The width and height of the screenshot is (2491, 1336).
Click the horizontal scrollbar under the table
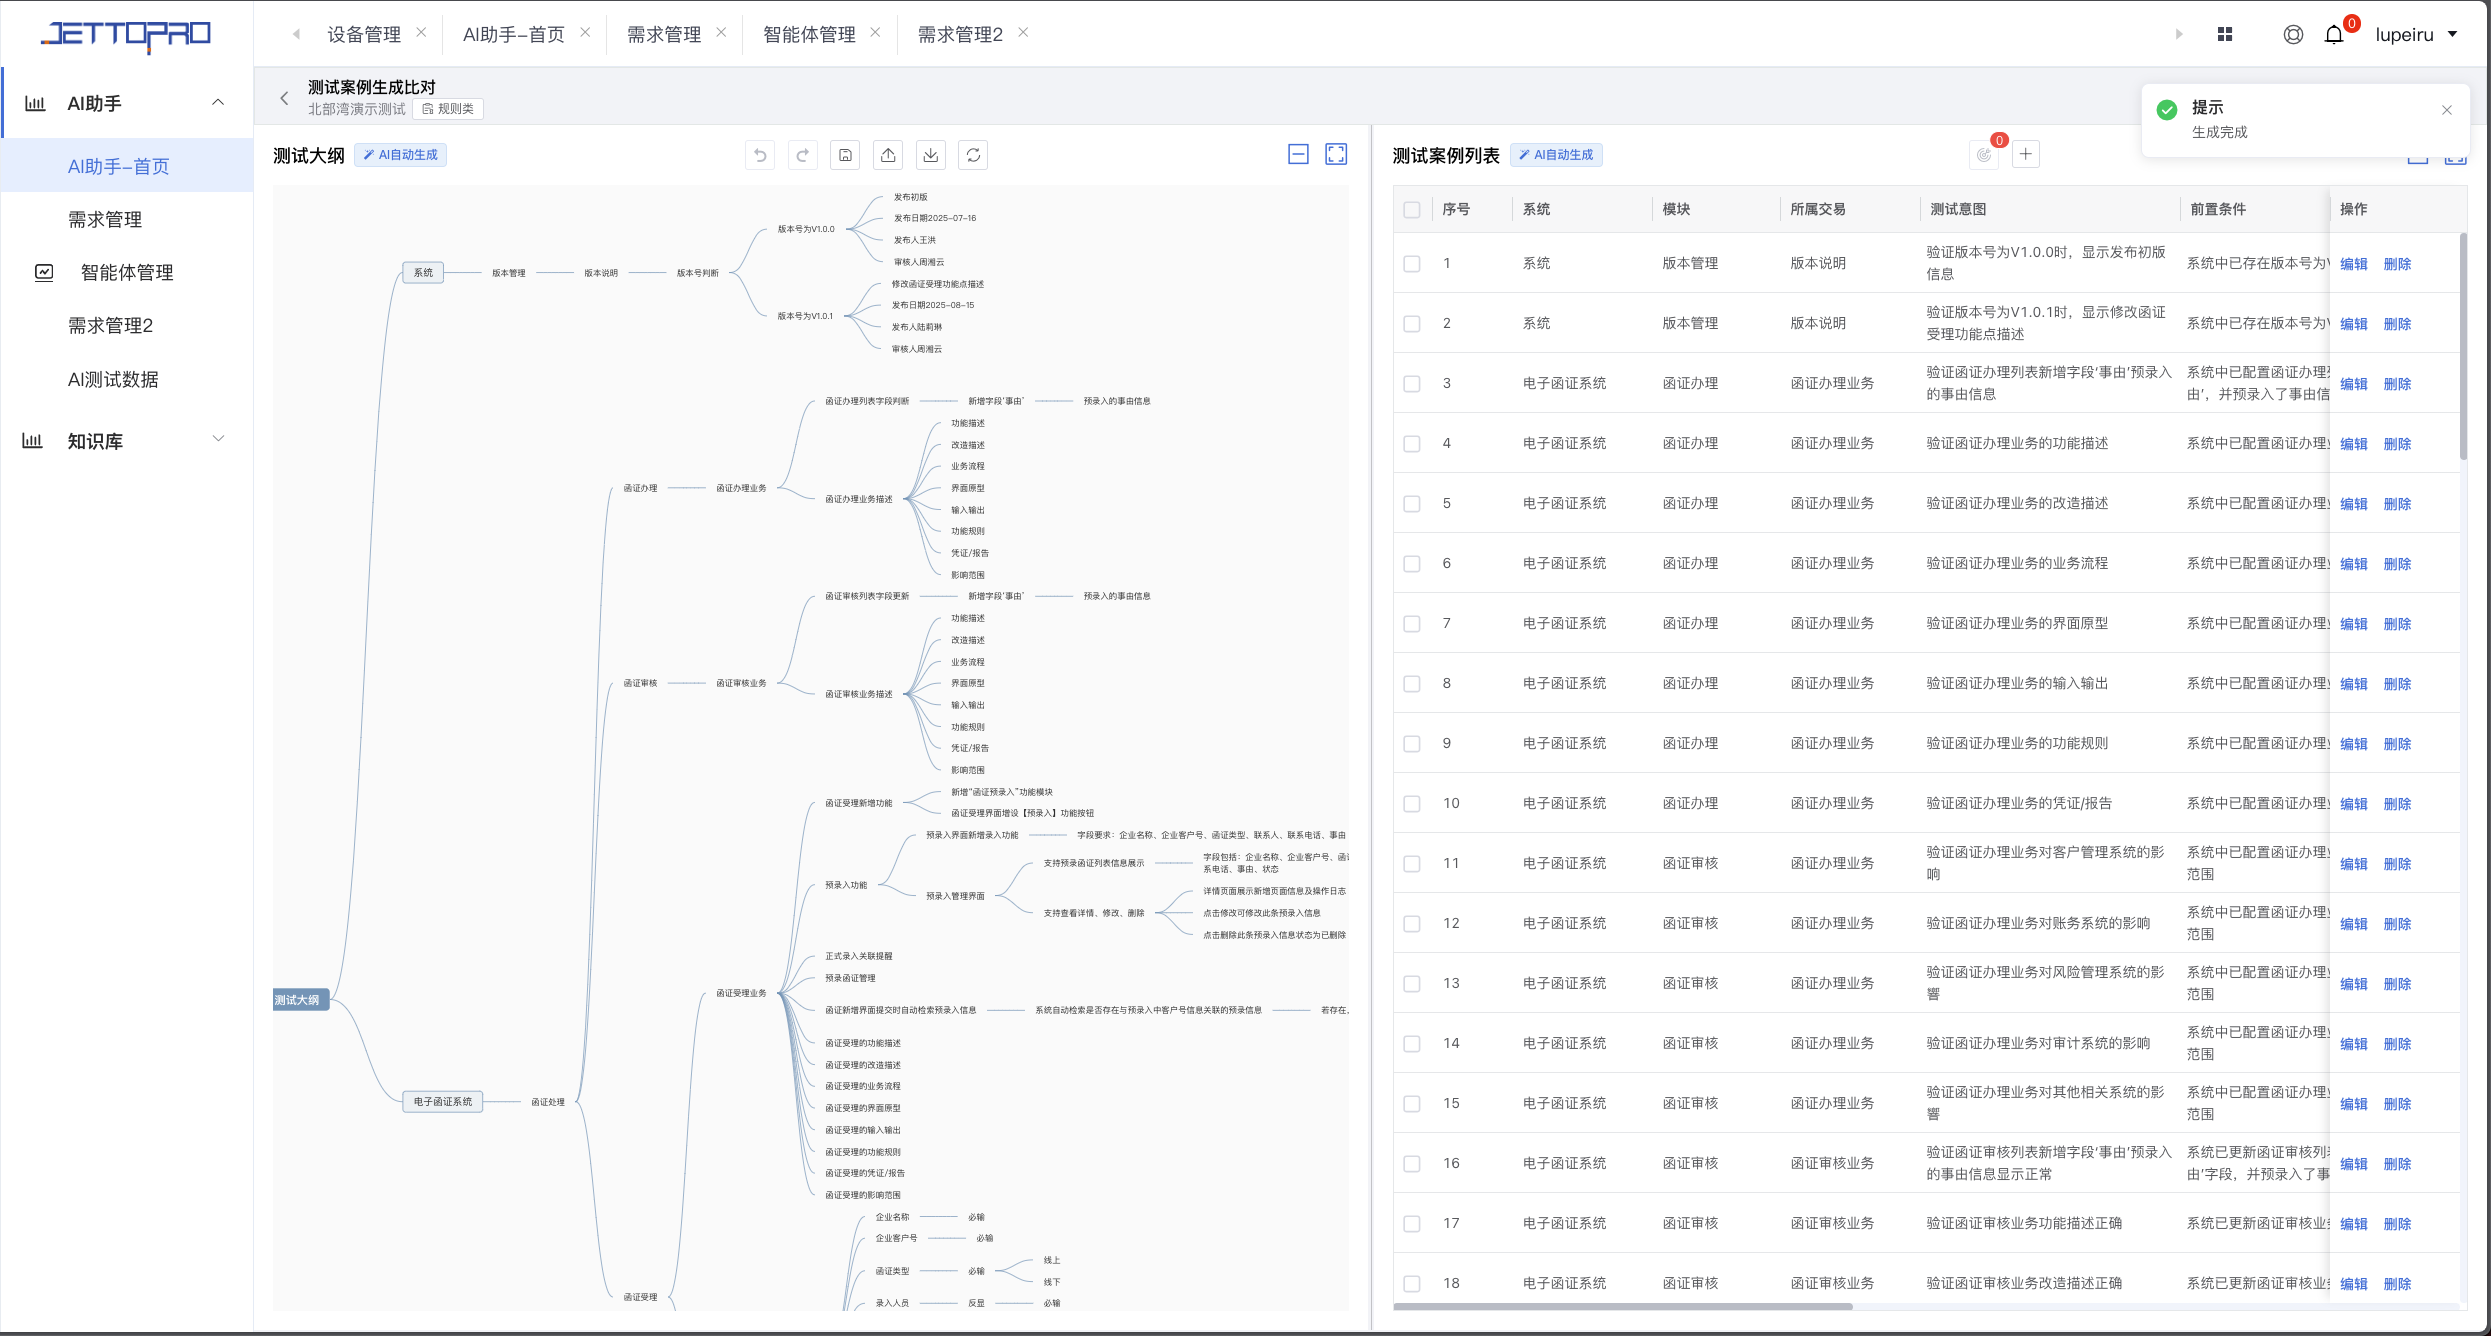click(1622, 1306)
